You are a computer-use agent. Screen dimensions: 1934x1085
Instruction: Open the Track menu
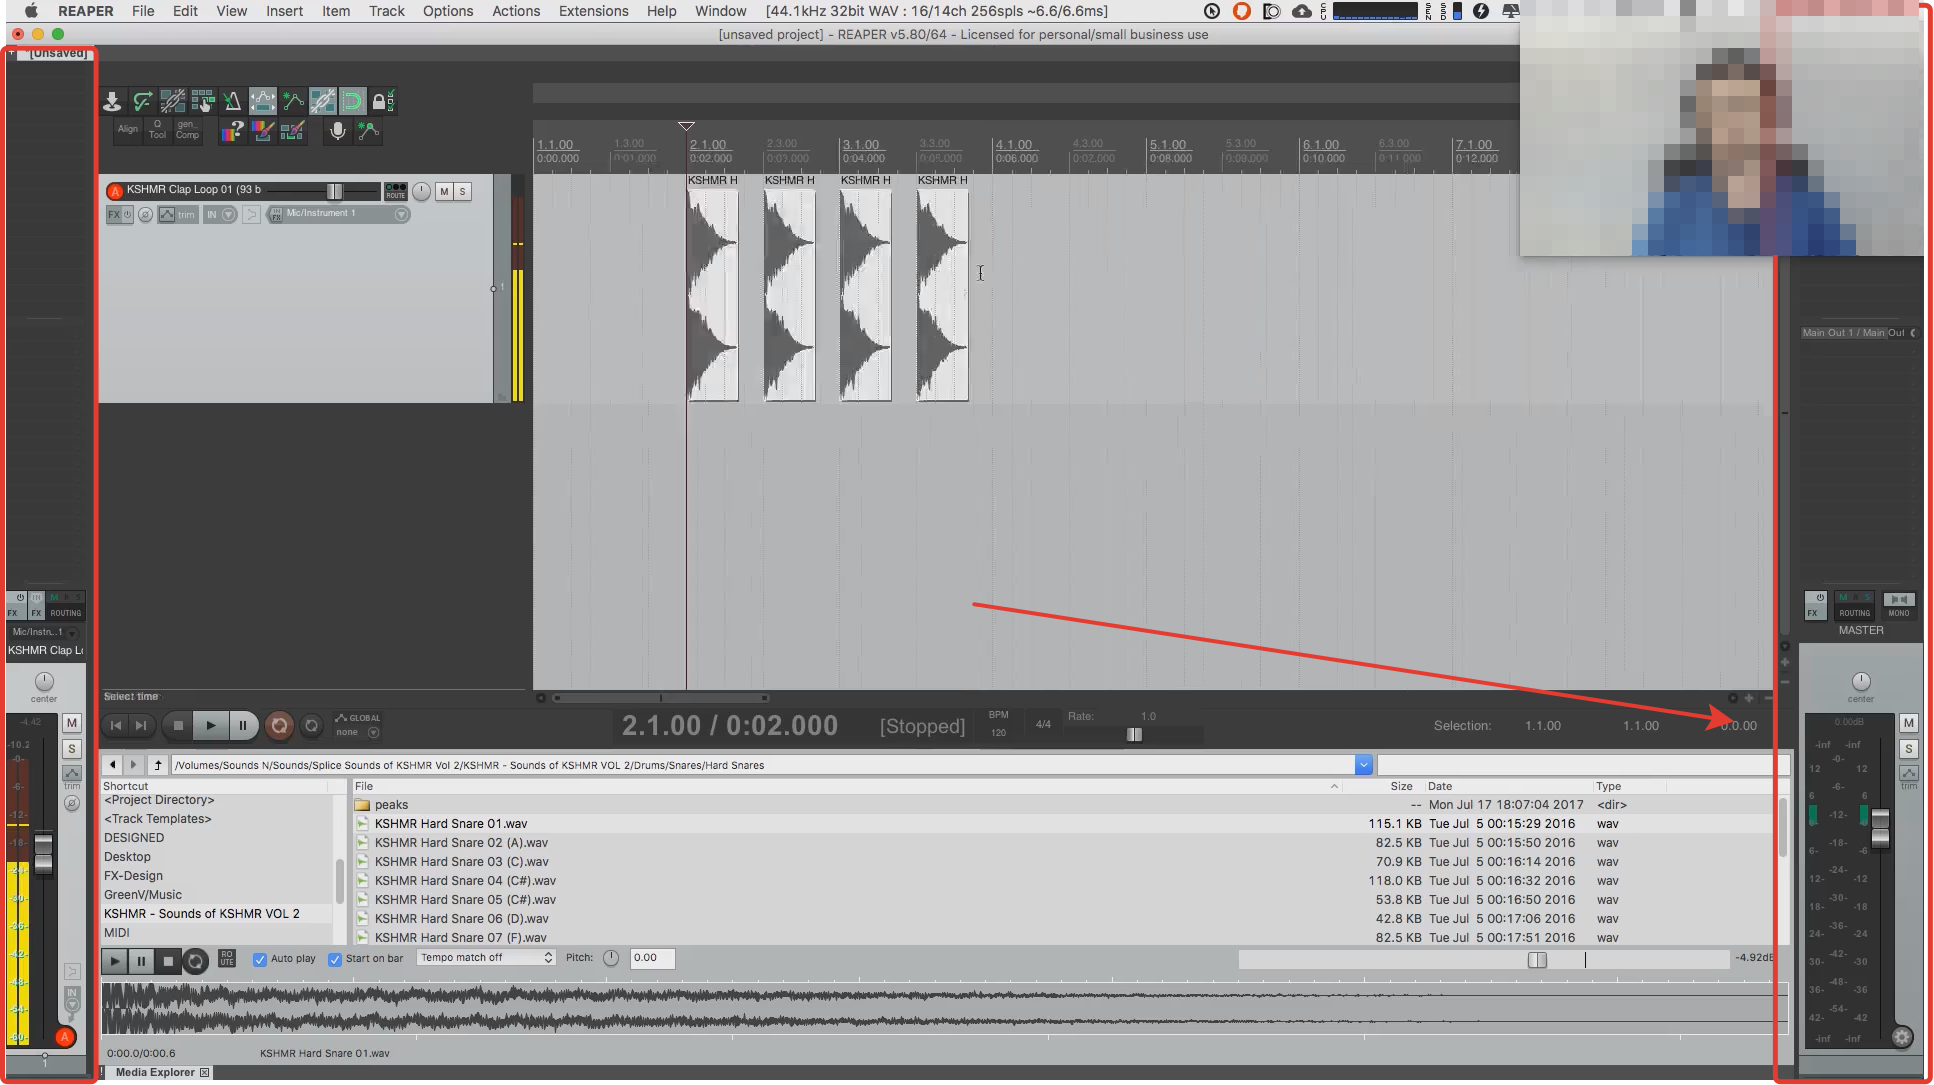pyautogui.click(x=386, y=11)
